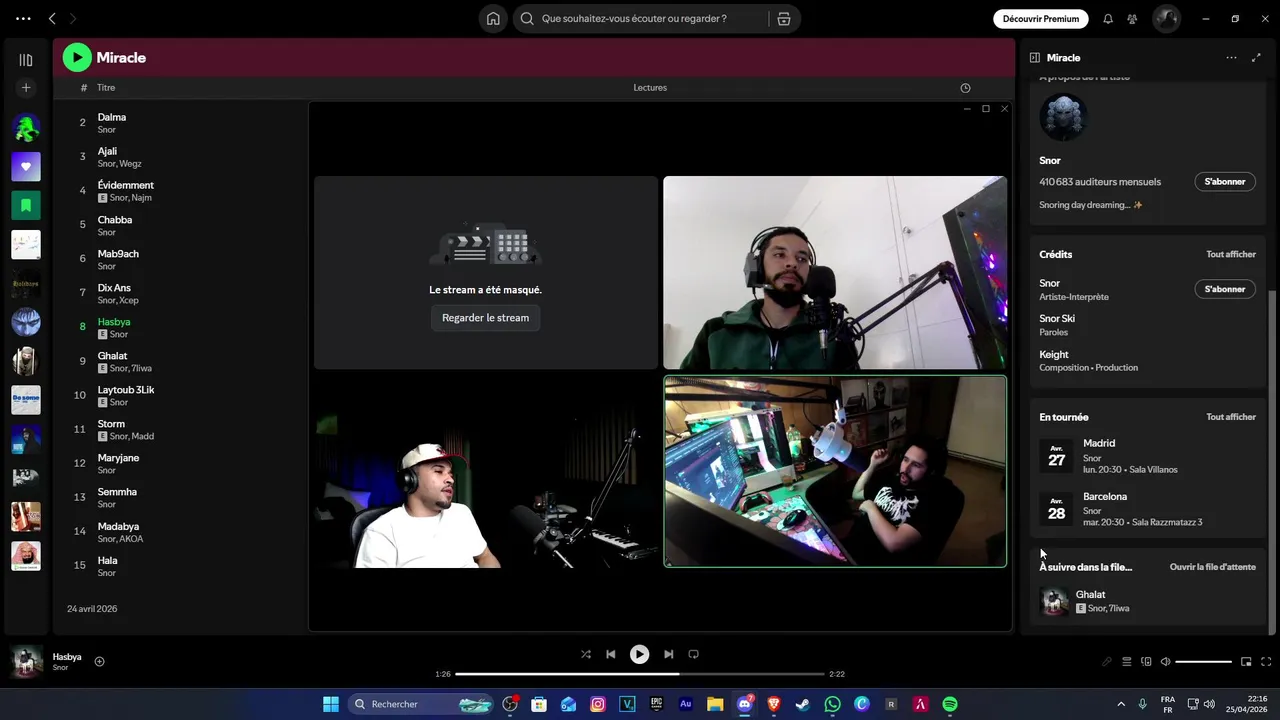The width and height of the screenshot is (1280, 720).
Task: Open user profile avatar menu
Action: (1166, 19)
